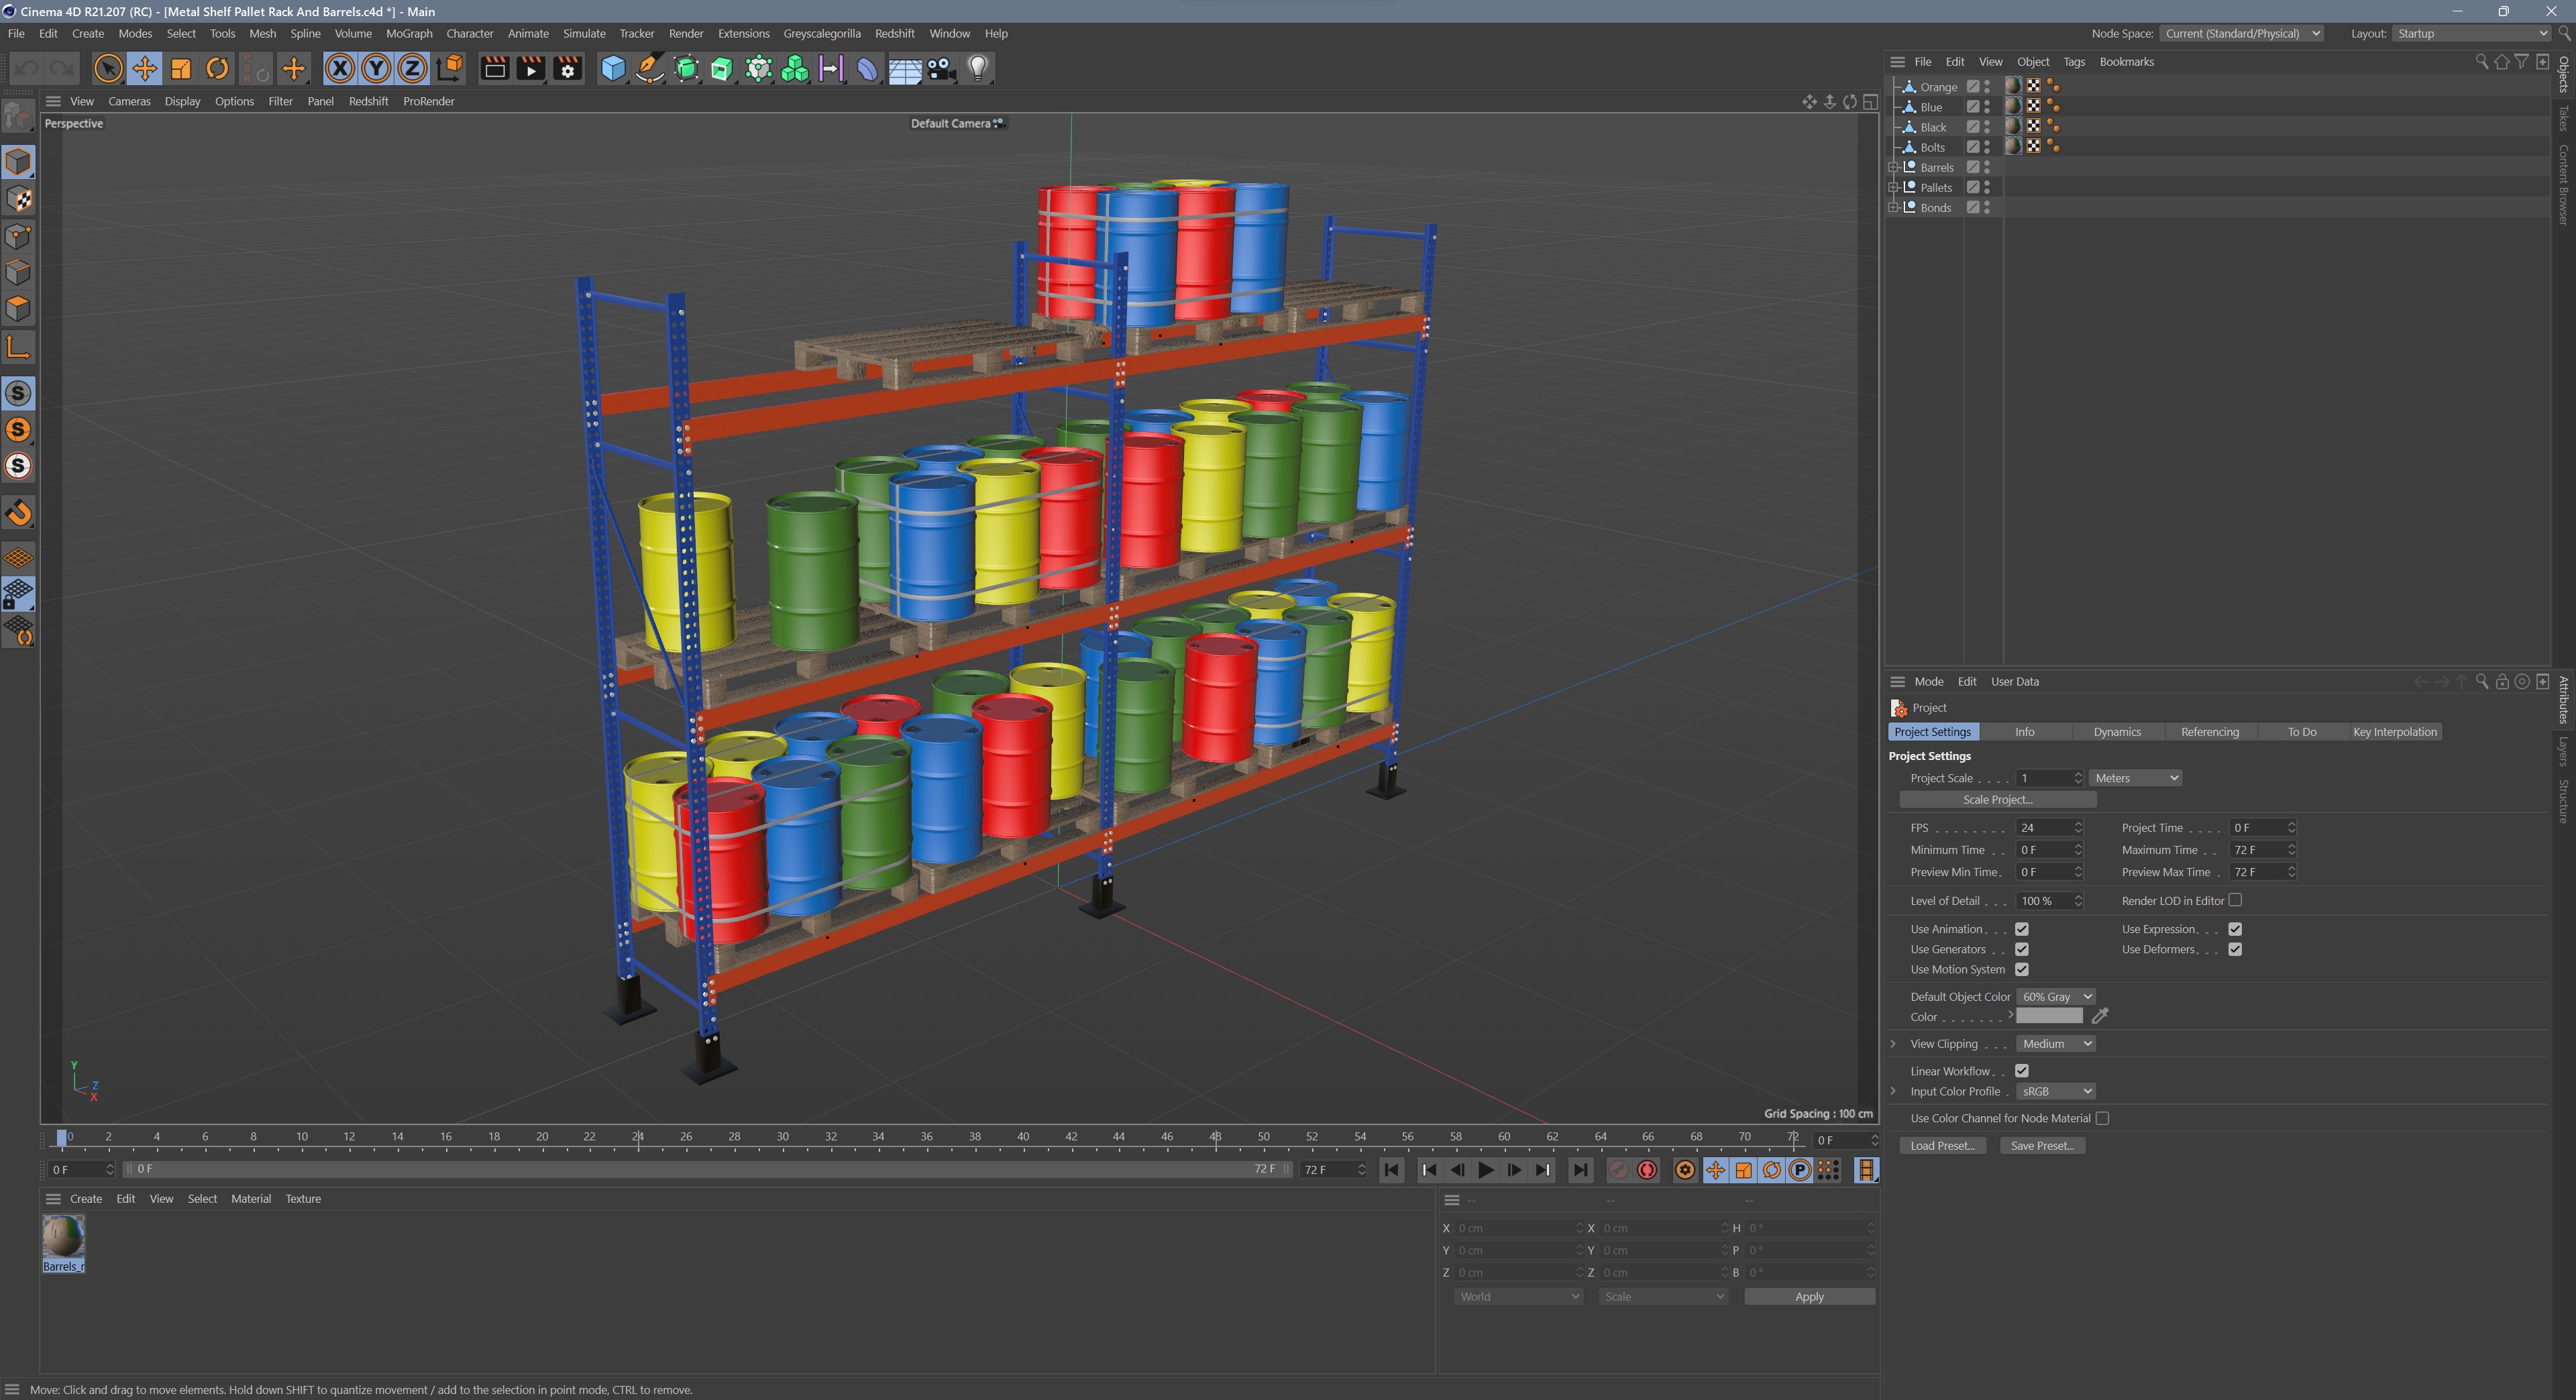Image resolution: width=2576 pixels, height=1400 pixels.
Task: Open the MoGraph menu
Action: 409,33
